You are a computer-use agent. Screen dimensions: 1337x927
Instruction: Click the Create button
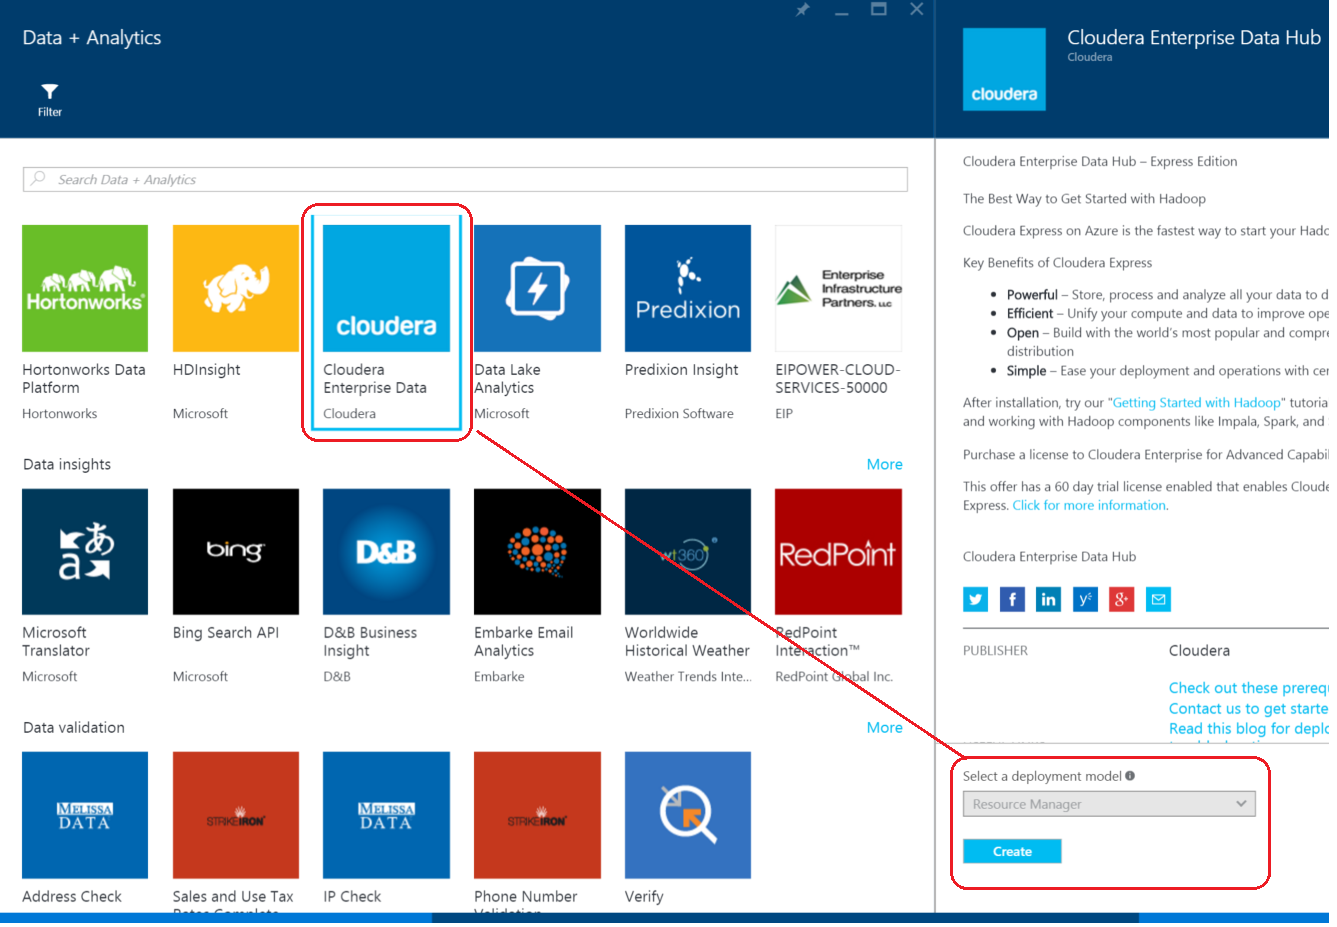pos(1012,851)
